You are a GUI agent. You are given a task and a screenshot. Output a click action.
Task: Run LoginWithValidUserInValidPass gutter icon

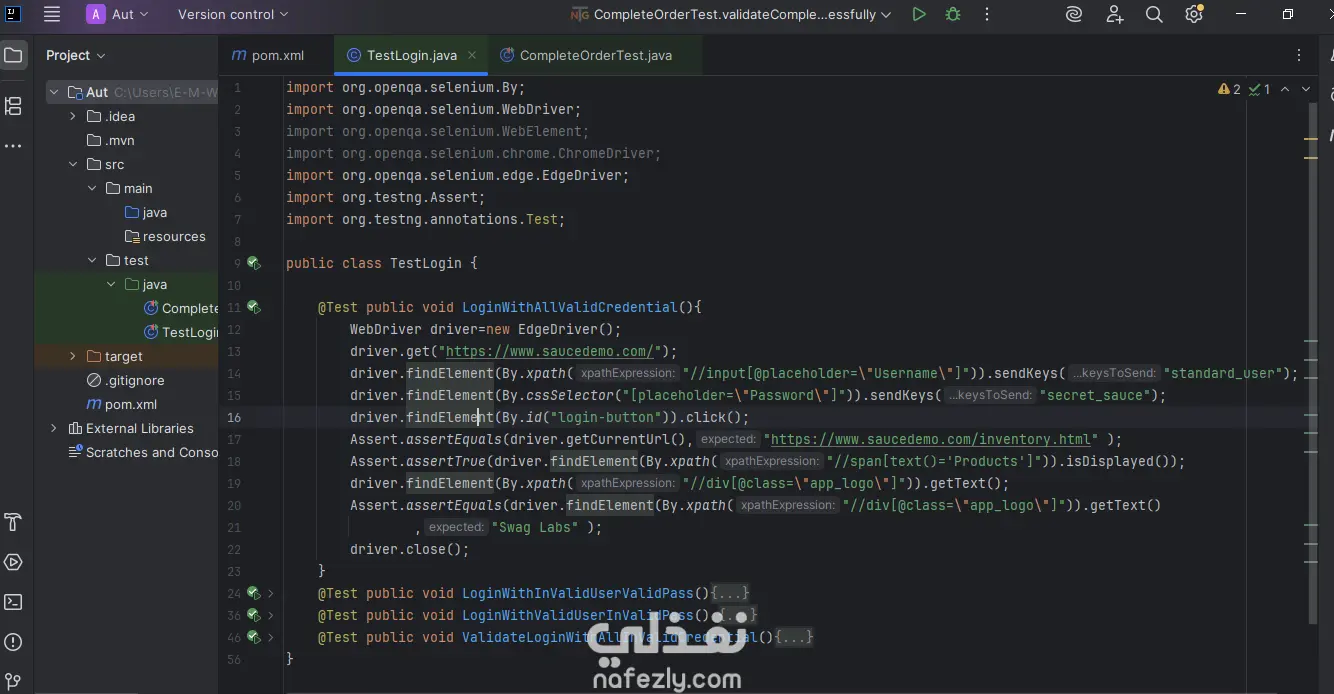coord(254,615)
